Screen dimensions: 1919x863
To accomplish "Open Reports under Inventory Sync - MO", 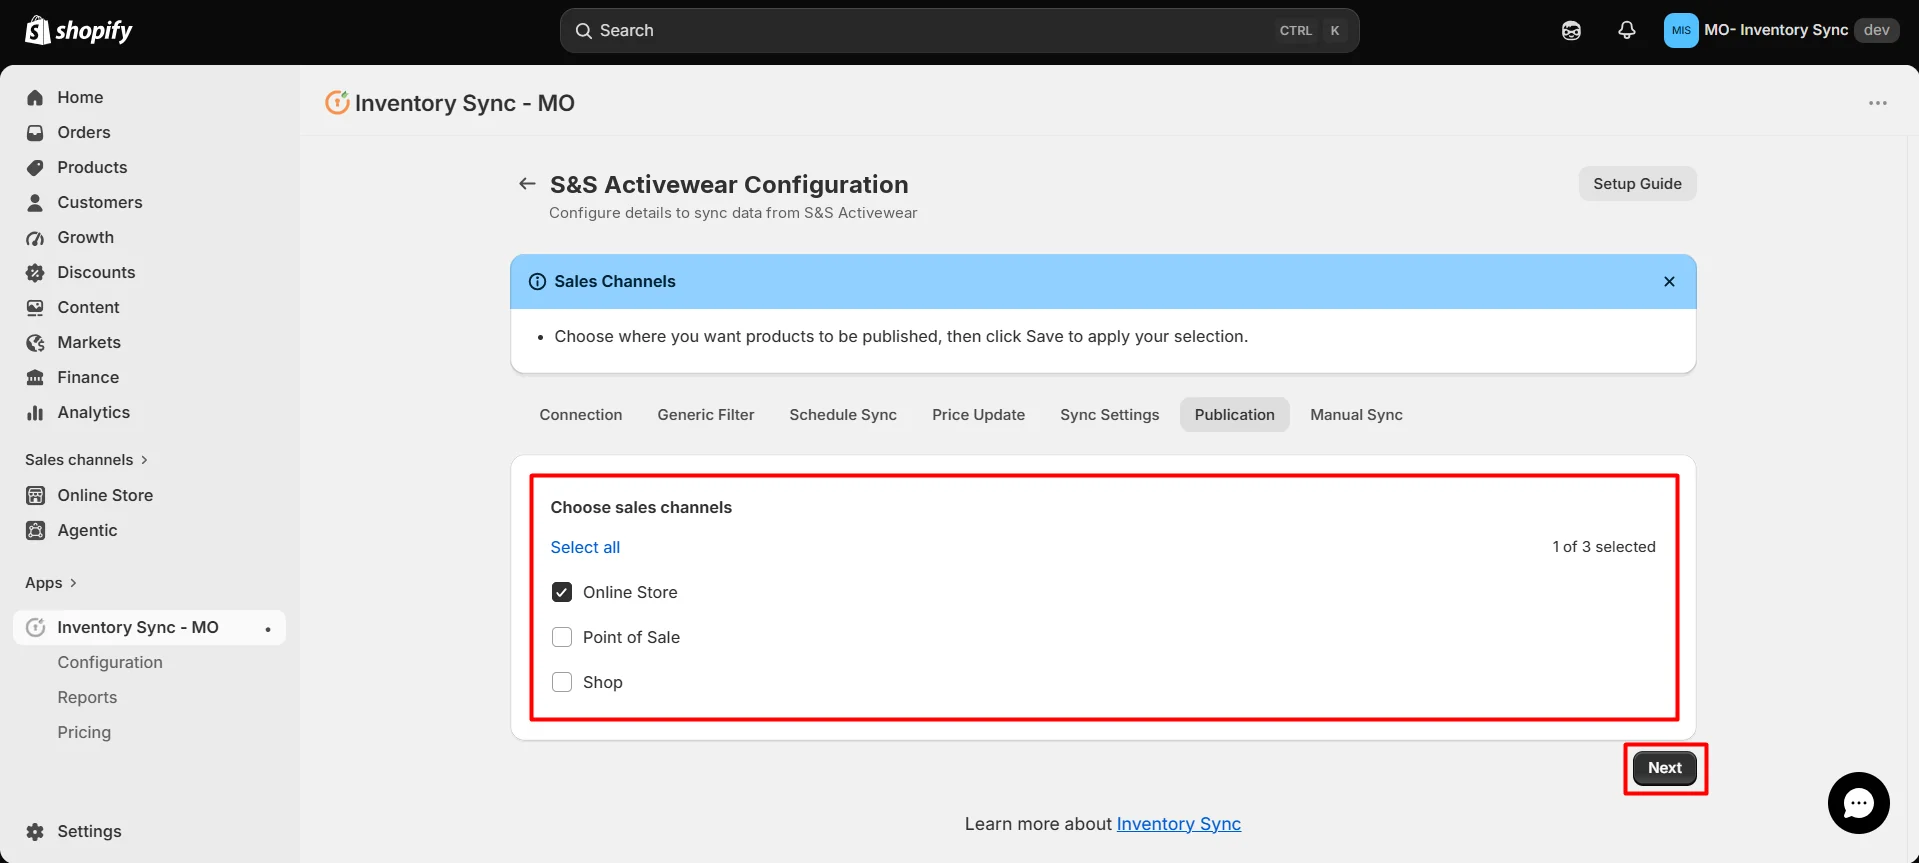I will pos(87,698).
